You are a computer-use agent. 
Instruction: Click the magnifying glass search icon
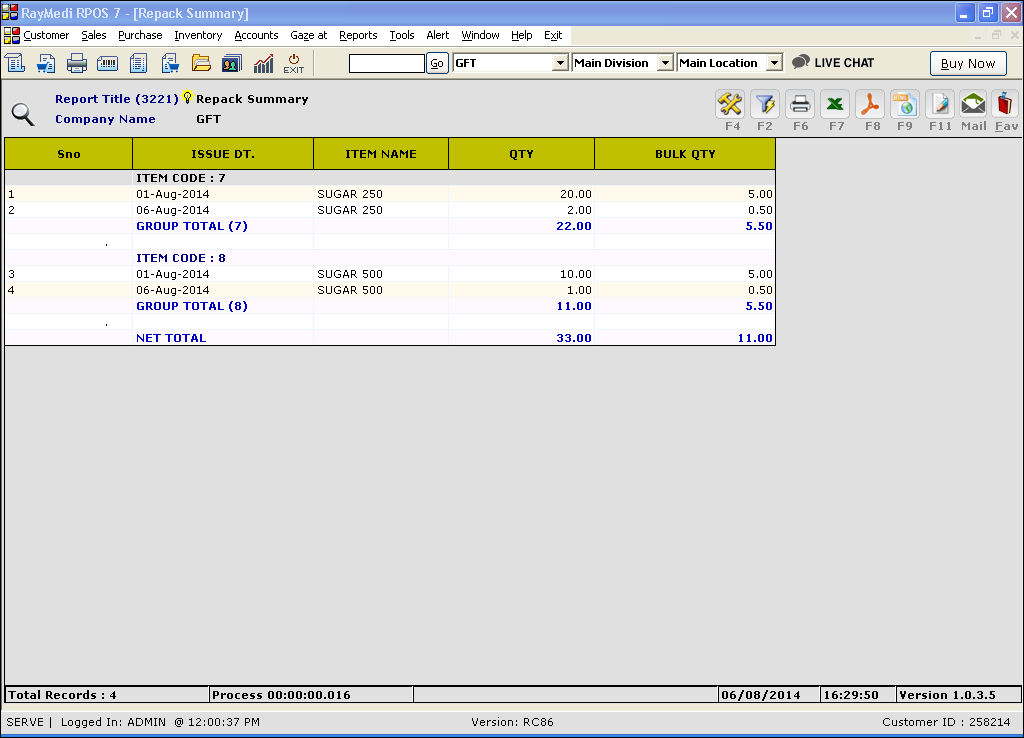(x=22, y=114)
